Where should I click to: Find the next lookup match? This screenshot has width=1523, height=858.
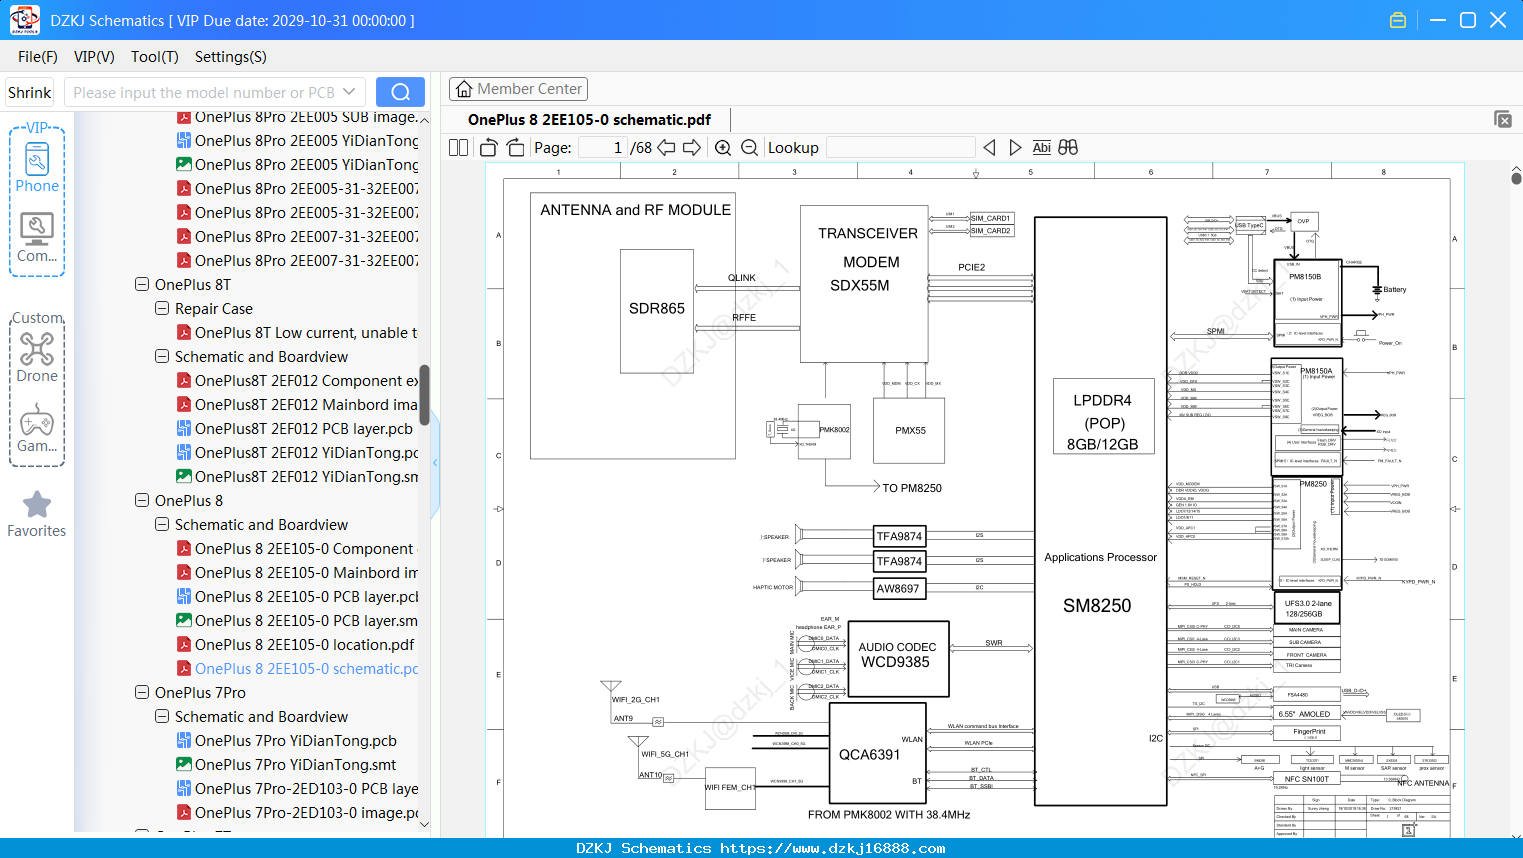[x=1015, y=147]
